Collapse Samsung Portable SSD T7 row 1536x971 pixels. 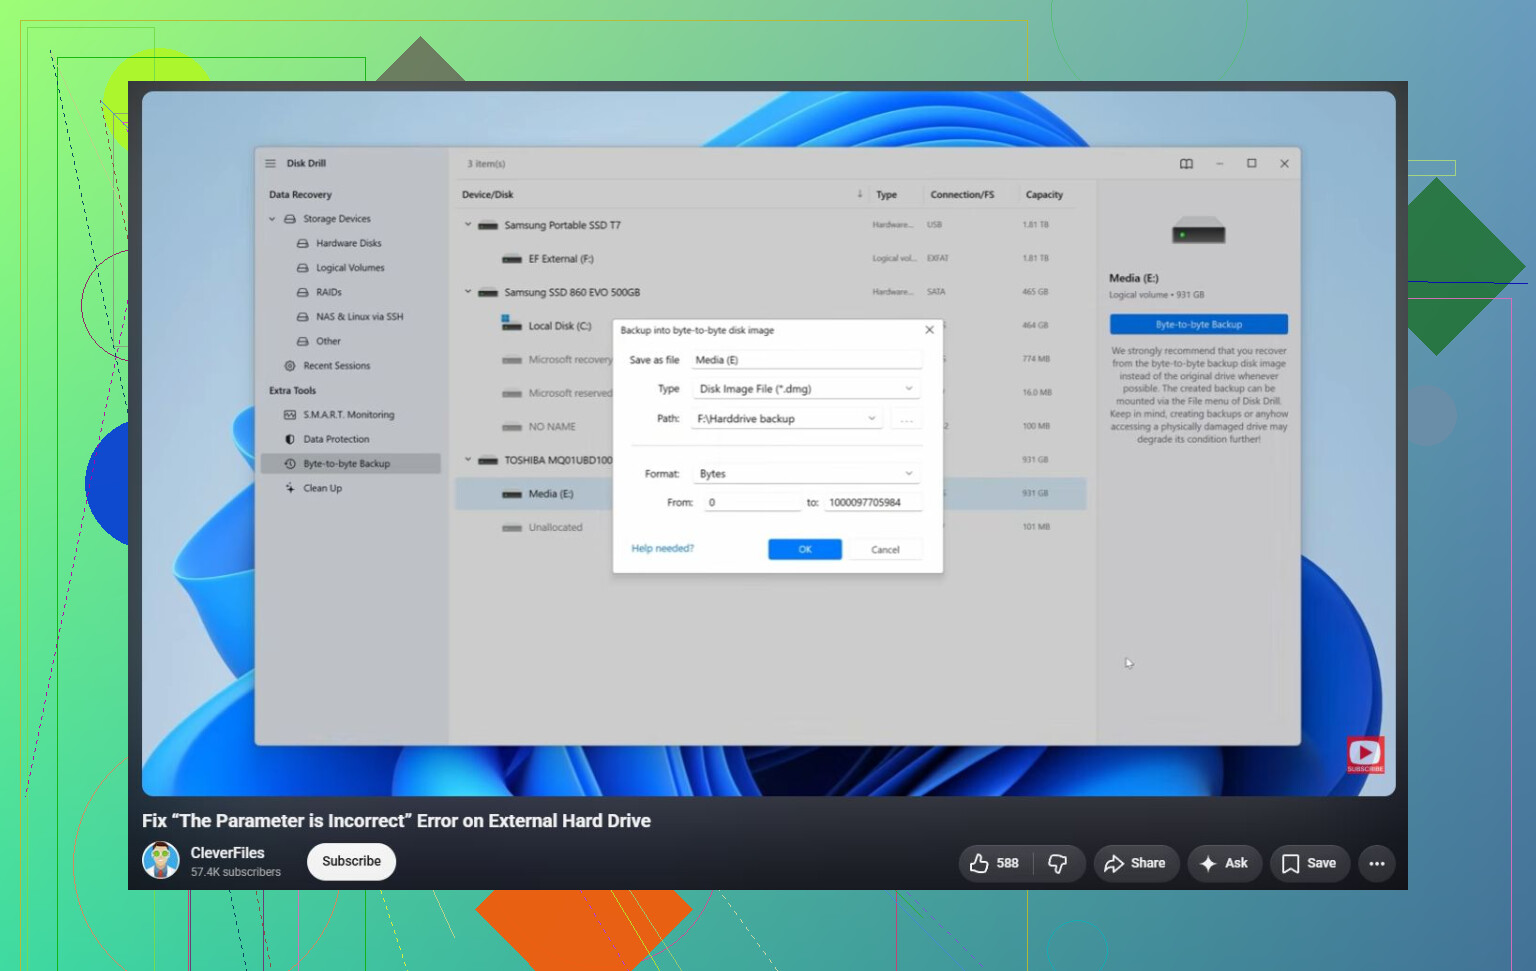pos(467,225)
